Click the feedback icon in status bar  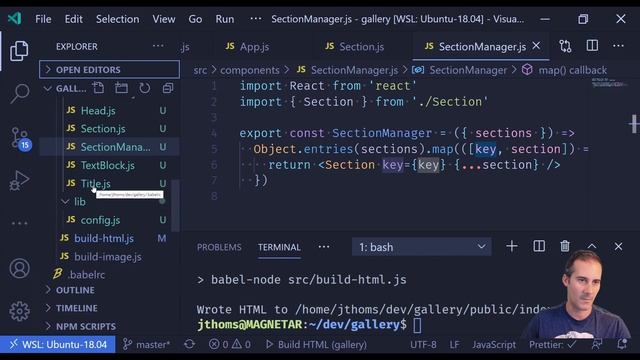click(597, 344)
